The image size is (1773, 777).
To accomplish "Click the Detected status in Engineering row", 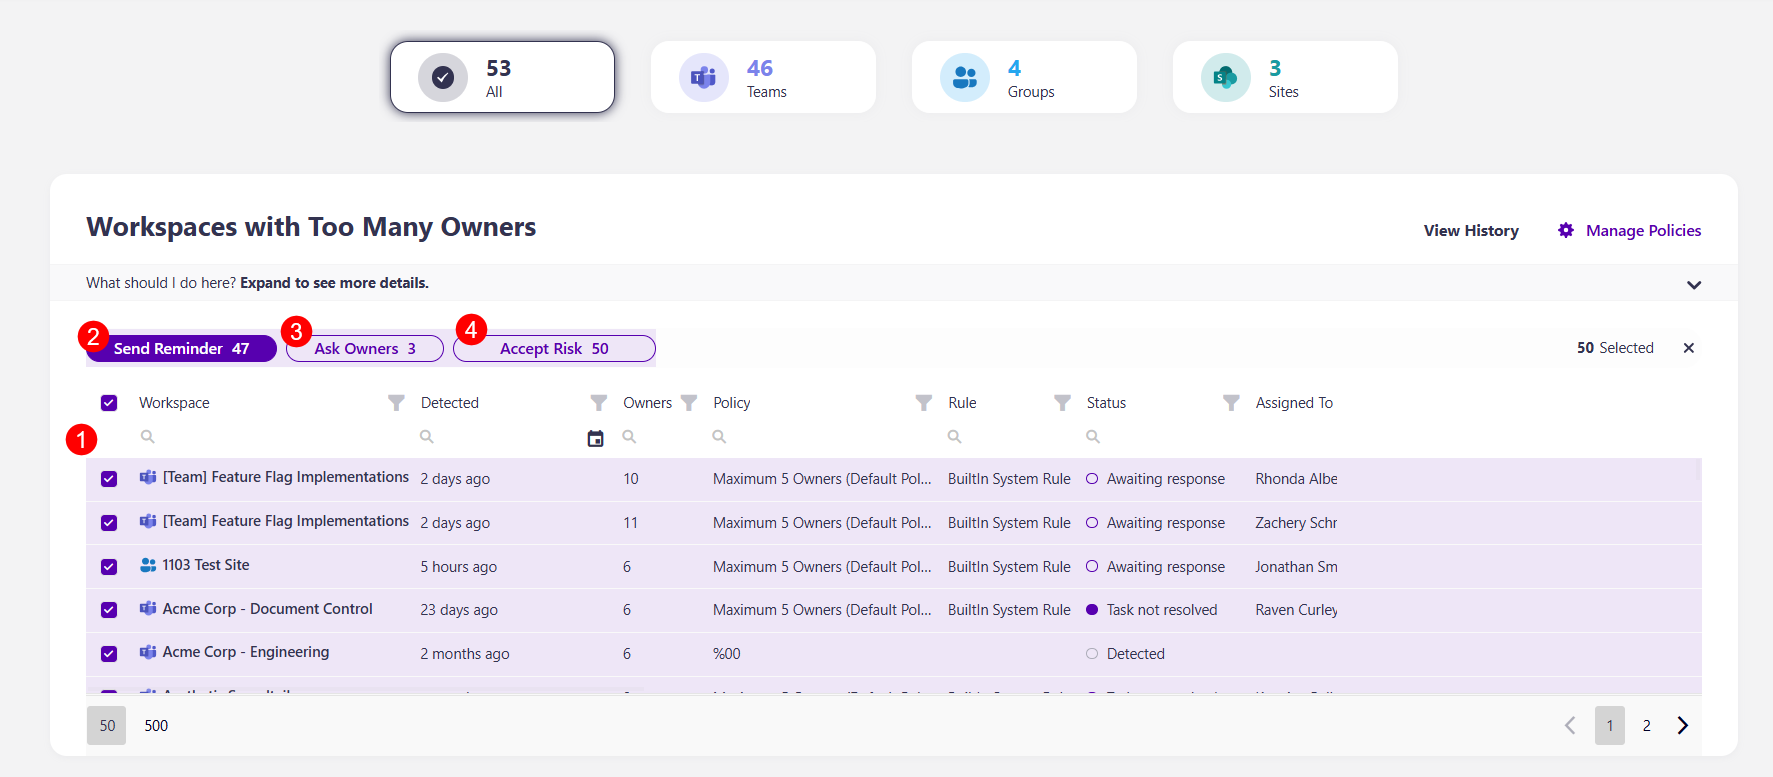I will pos(1136,654).
